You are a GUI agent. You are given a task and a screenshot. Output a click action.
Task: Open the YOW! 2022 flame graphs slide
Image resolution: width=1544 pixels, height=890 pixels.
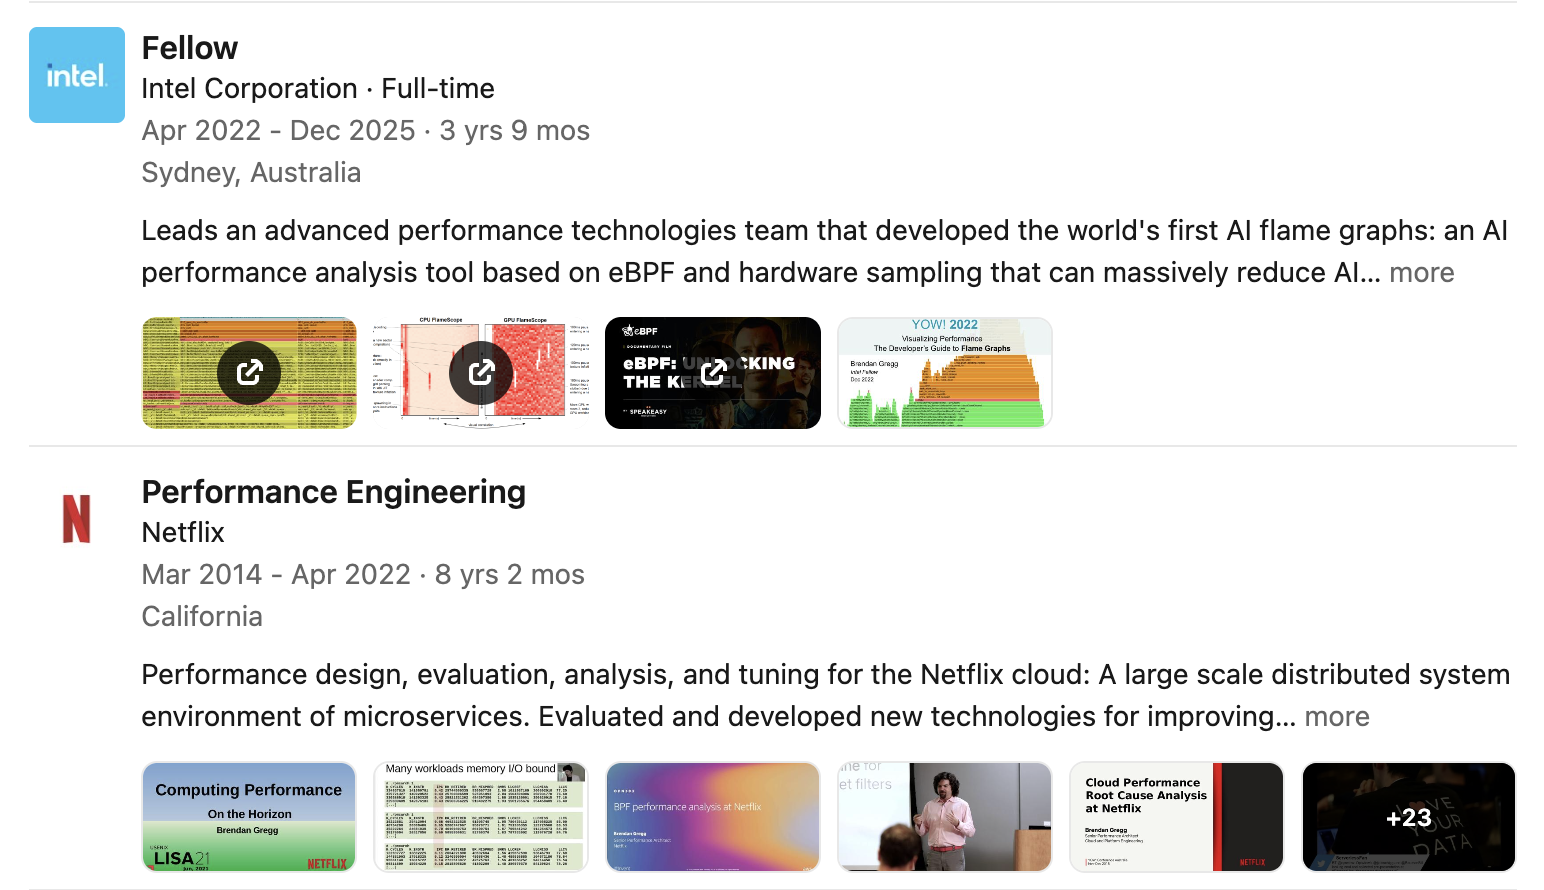(944, 373)
